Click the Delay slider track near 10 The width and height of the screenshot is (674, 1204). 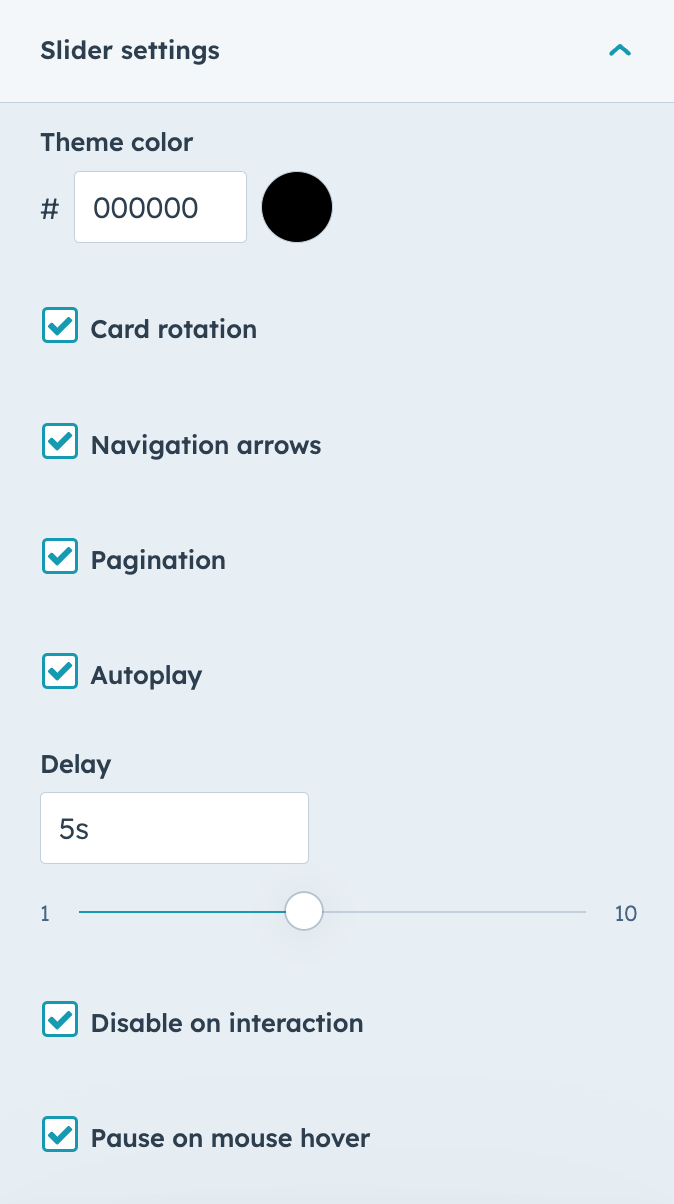(x=570, y=912)
